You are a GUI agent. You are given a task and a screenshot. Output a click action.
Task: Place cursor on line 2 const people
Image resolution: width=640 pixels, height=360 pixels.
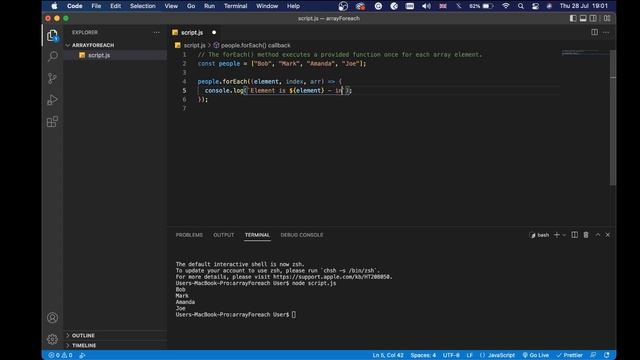coord(218,64)
